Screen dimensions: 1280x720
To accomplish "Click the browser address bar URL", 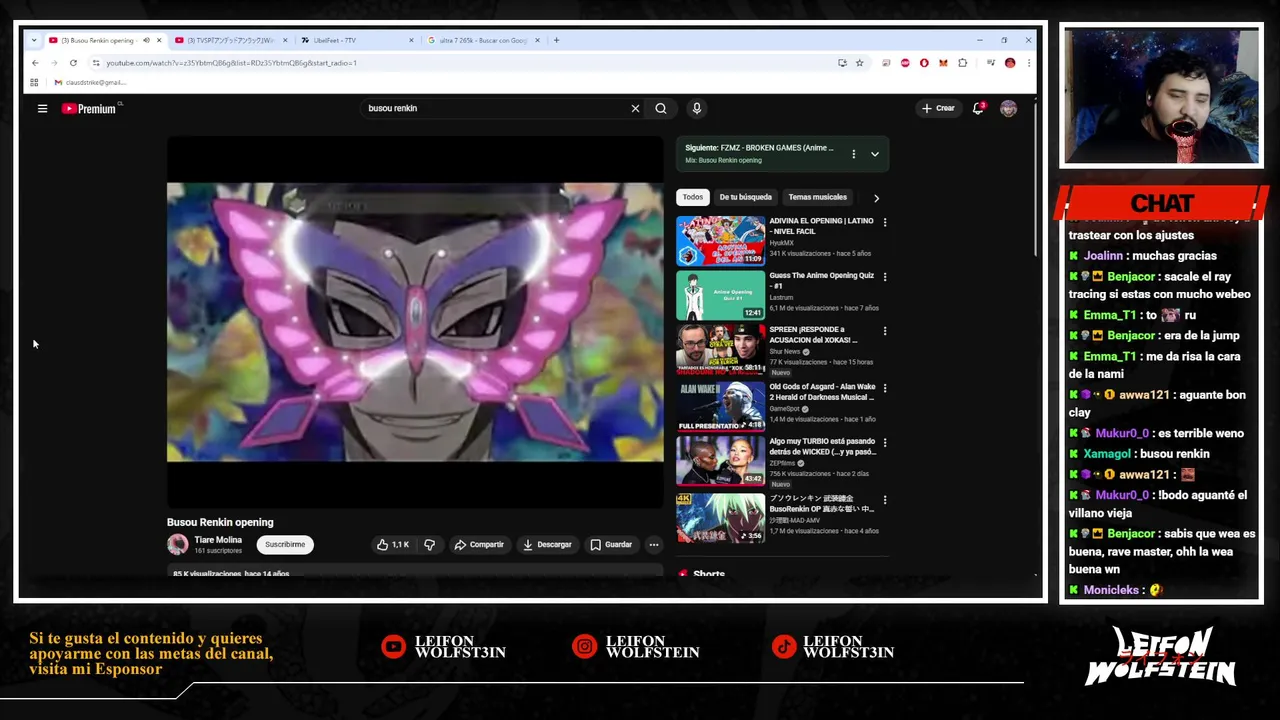I will (x=232, y=63).
